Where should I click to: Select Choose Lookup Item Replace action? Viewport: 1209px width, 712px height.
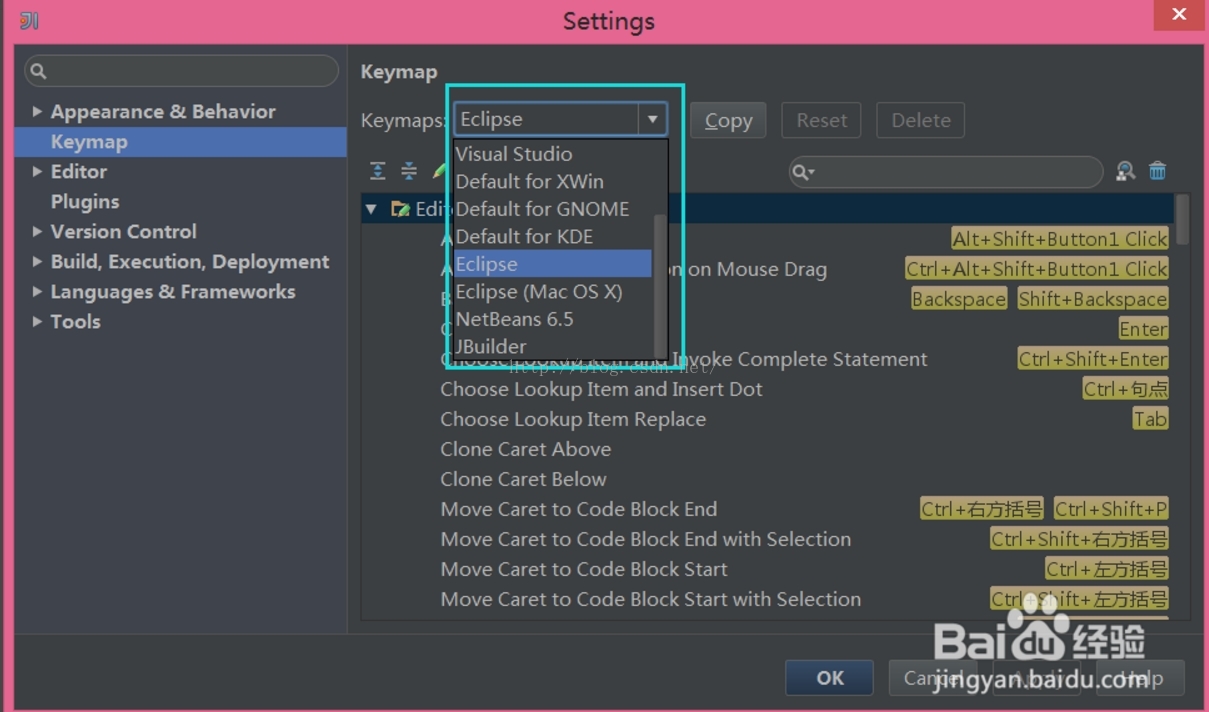(573, 419)
